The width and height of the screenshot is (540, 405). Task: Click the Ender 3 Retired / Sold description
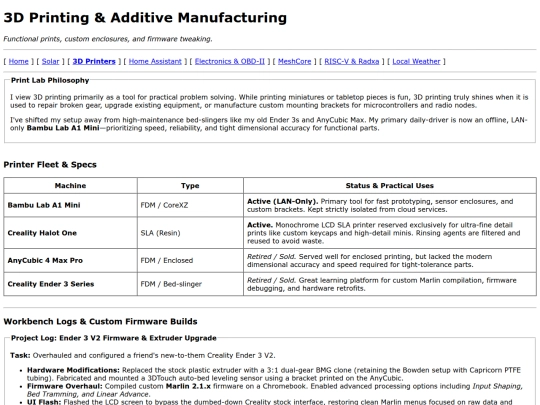[382, 284]
